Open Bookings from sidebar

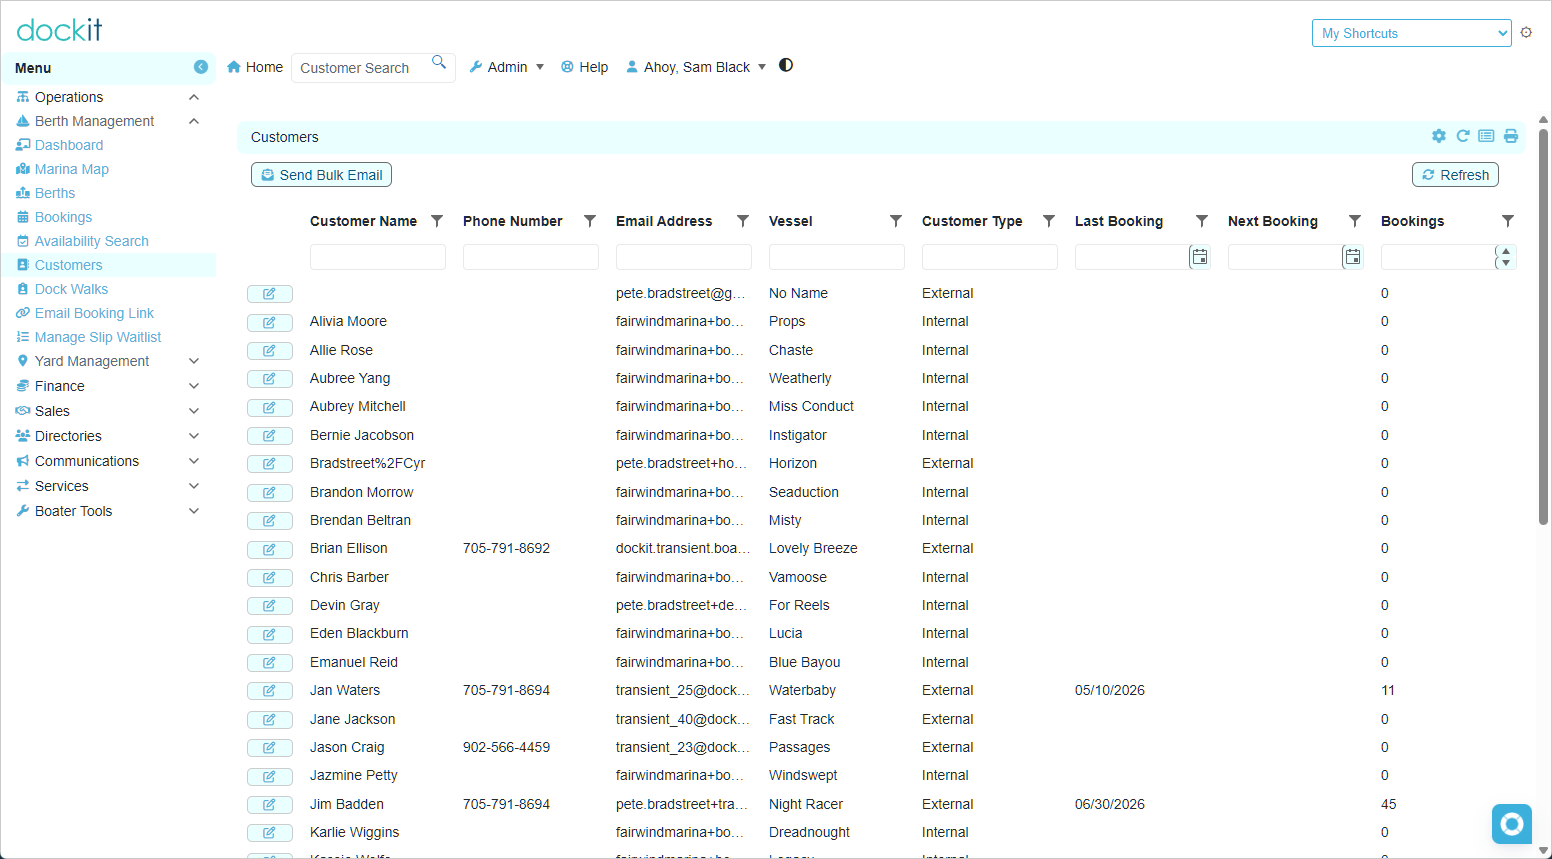[x=63, y=217]
